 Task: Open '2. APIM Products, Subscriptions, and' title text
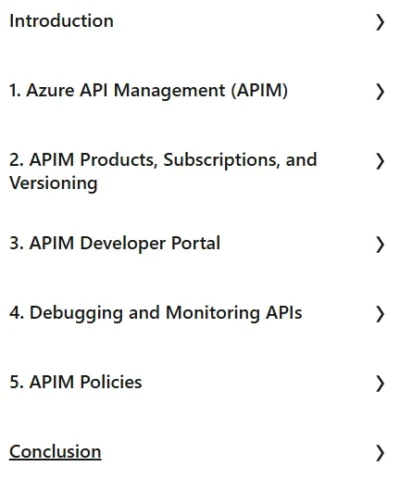(x=163, y=160)
